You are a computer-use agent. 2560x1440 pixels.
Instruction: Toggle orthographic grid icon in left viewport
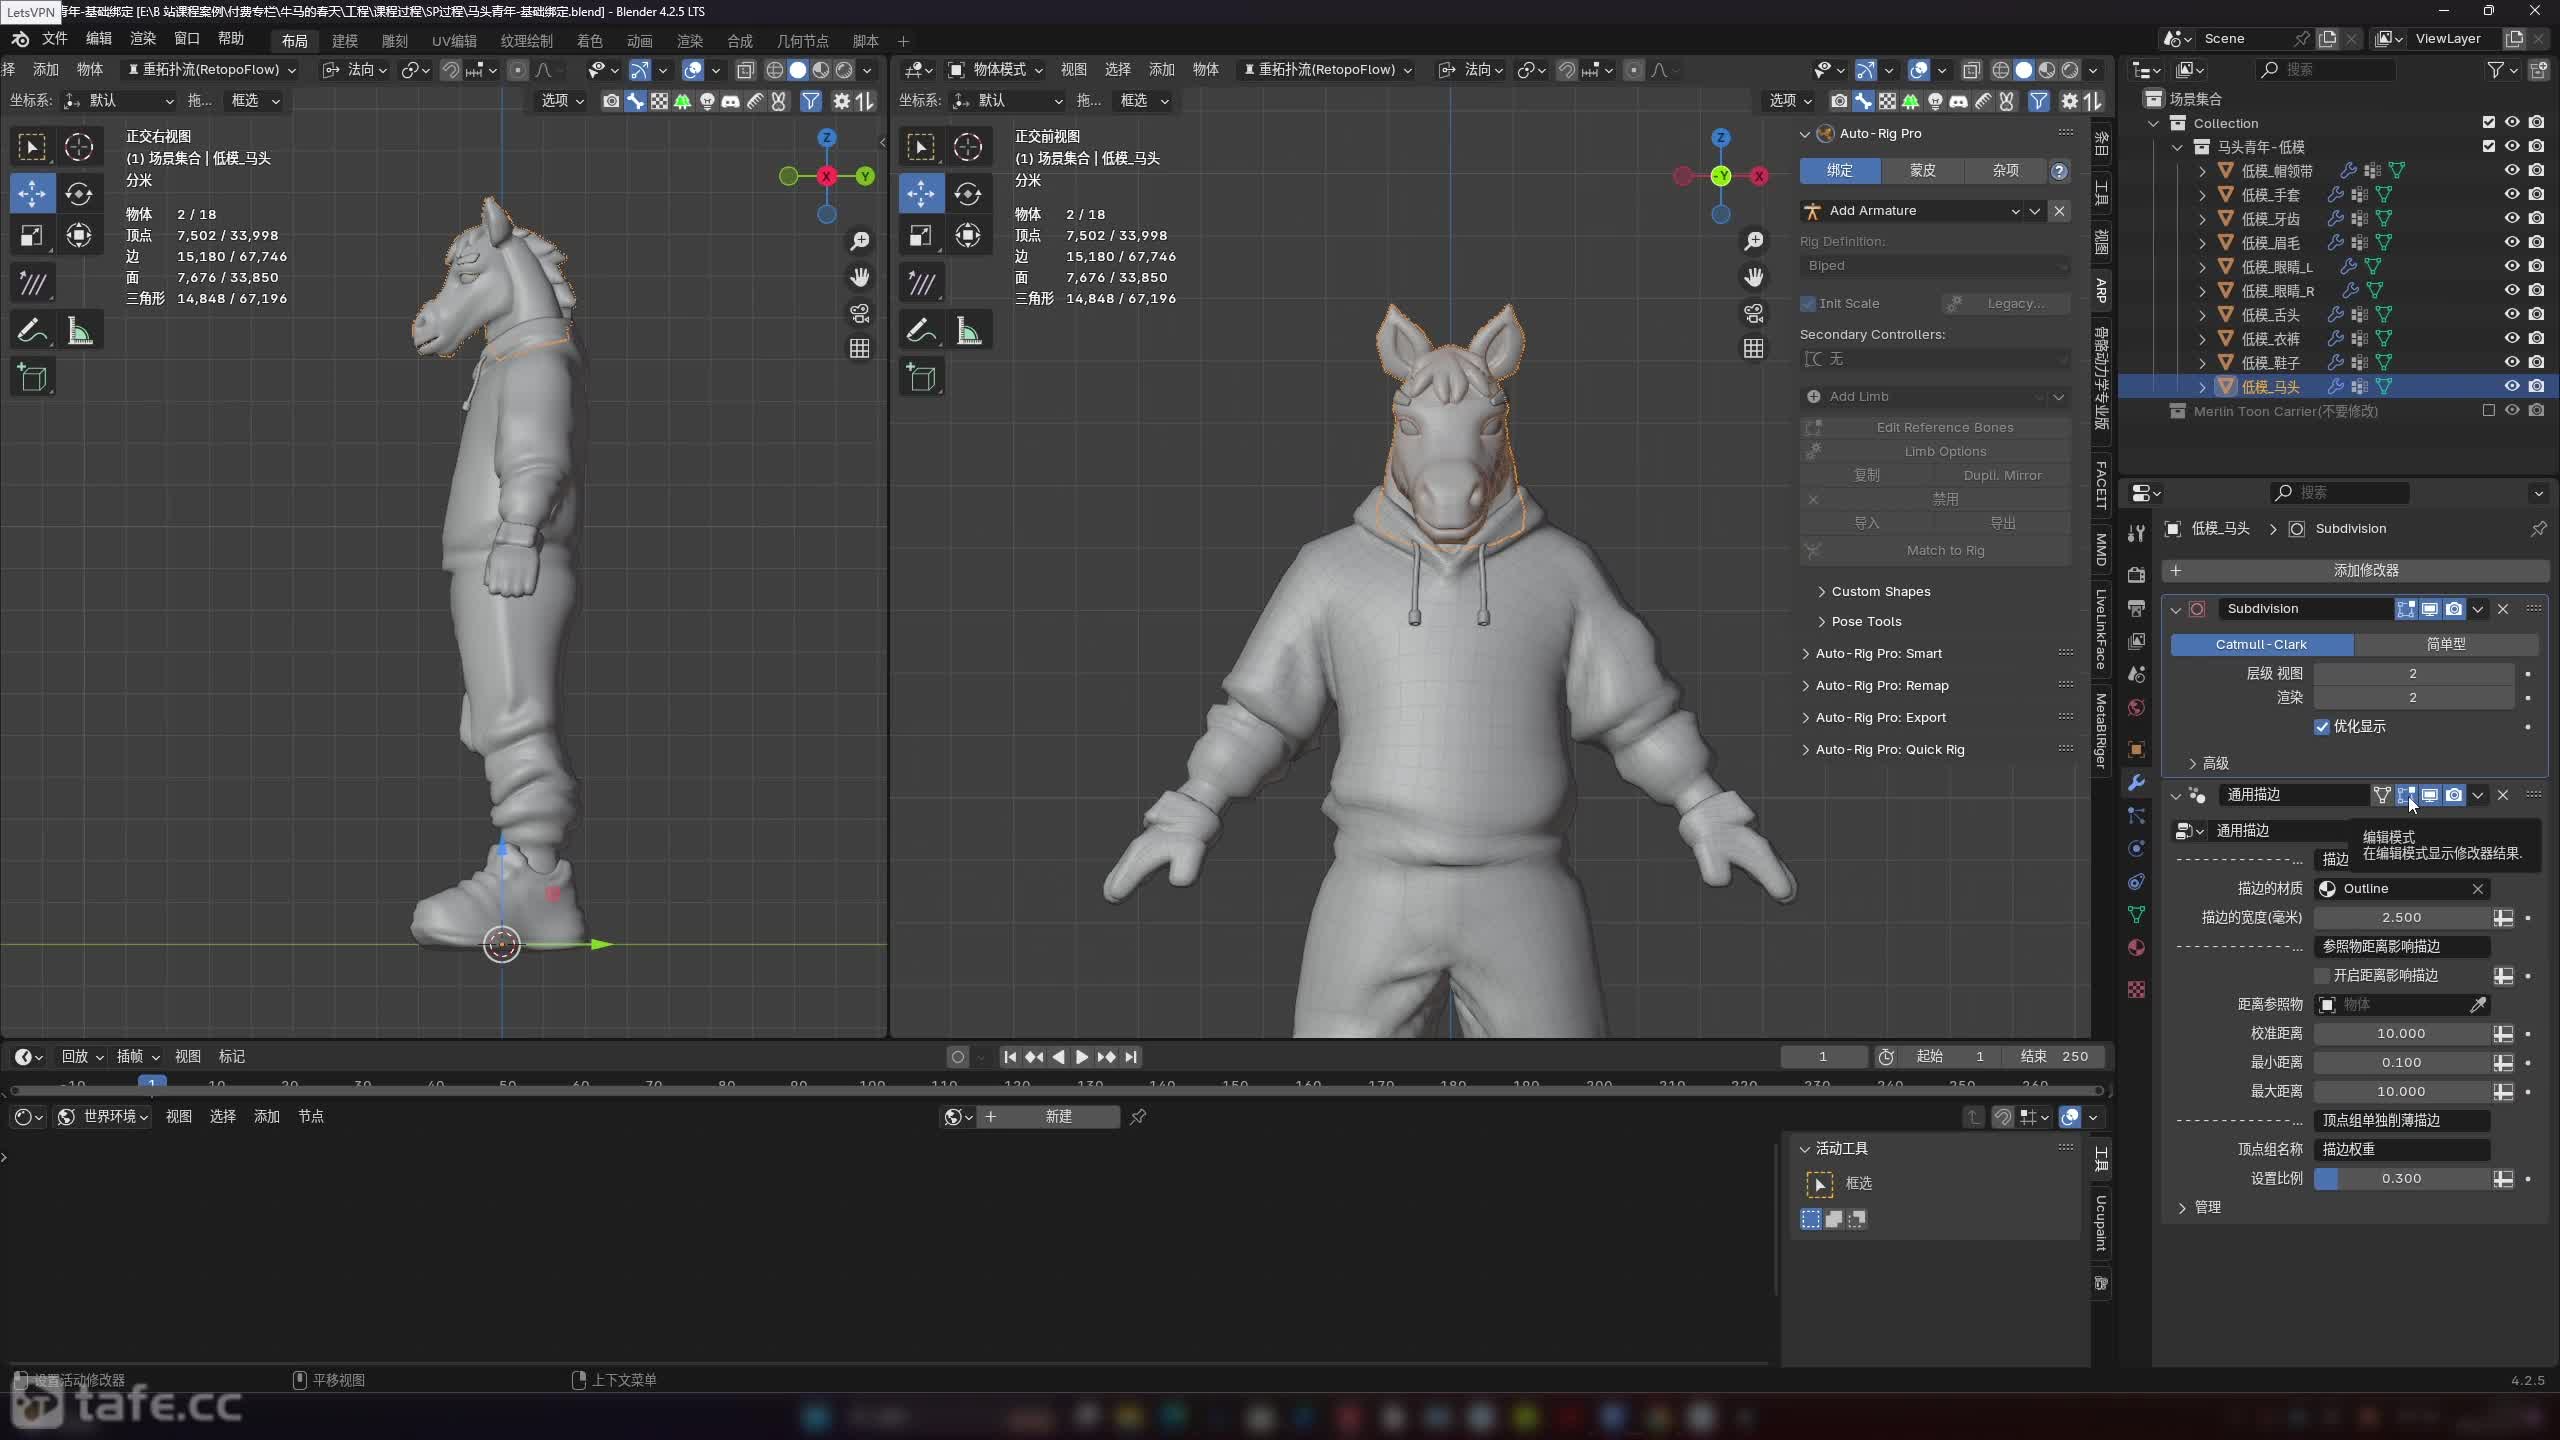point(859,348)
